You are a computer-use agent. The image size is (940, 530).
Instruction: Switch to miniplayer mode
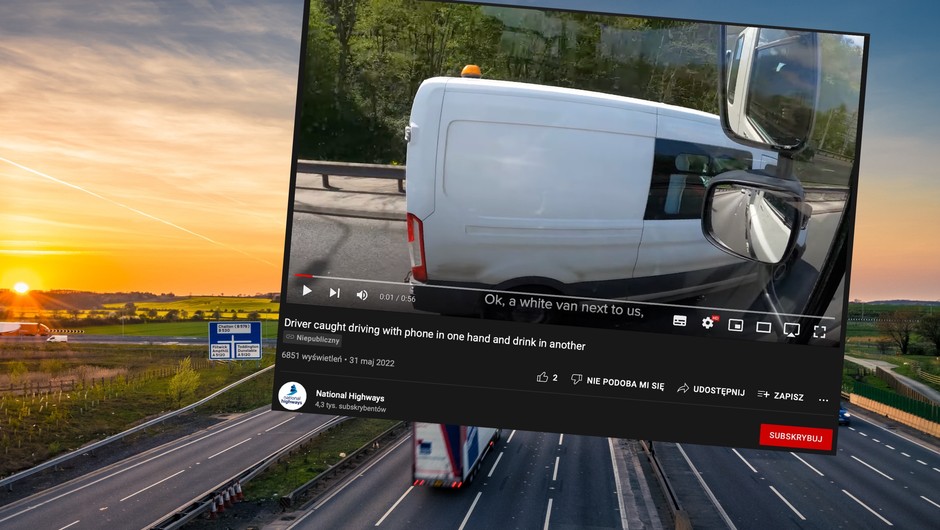click(736, 325)
